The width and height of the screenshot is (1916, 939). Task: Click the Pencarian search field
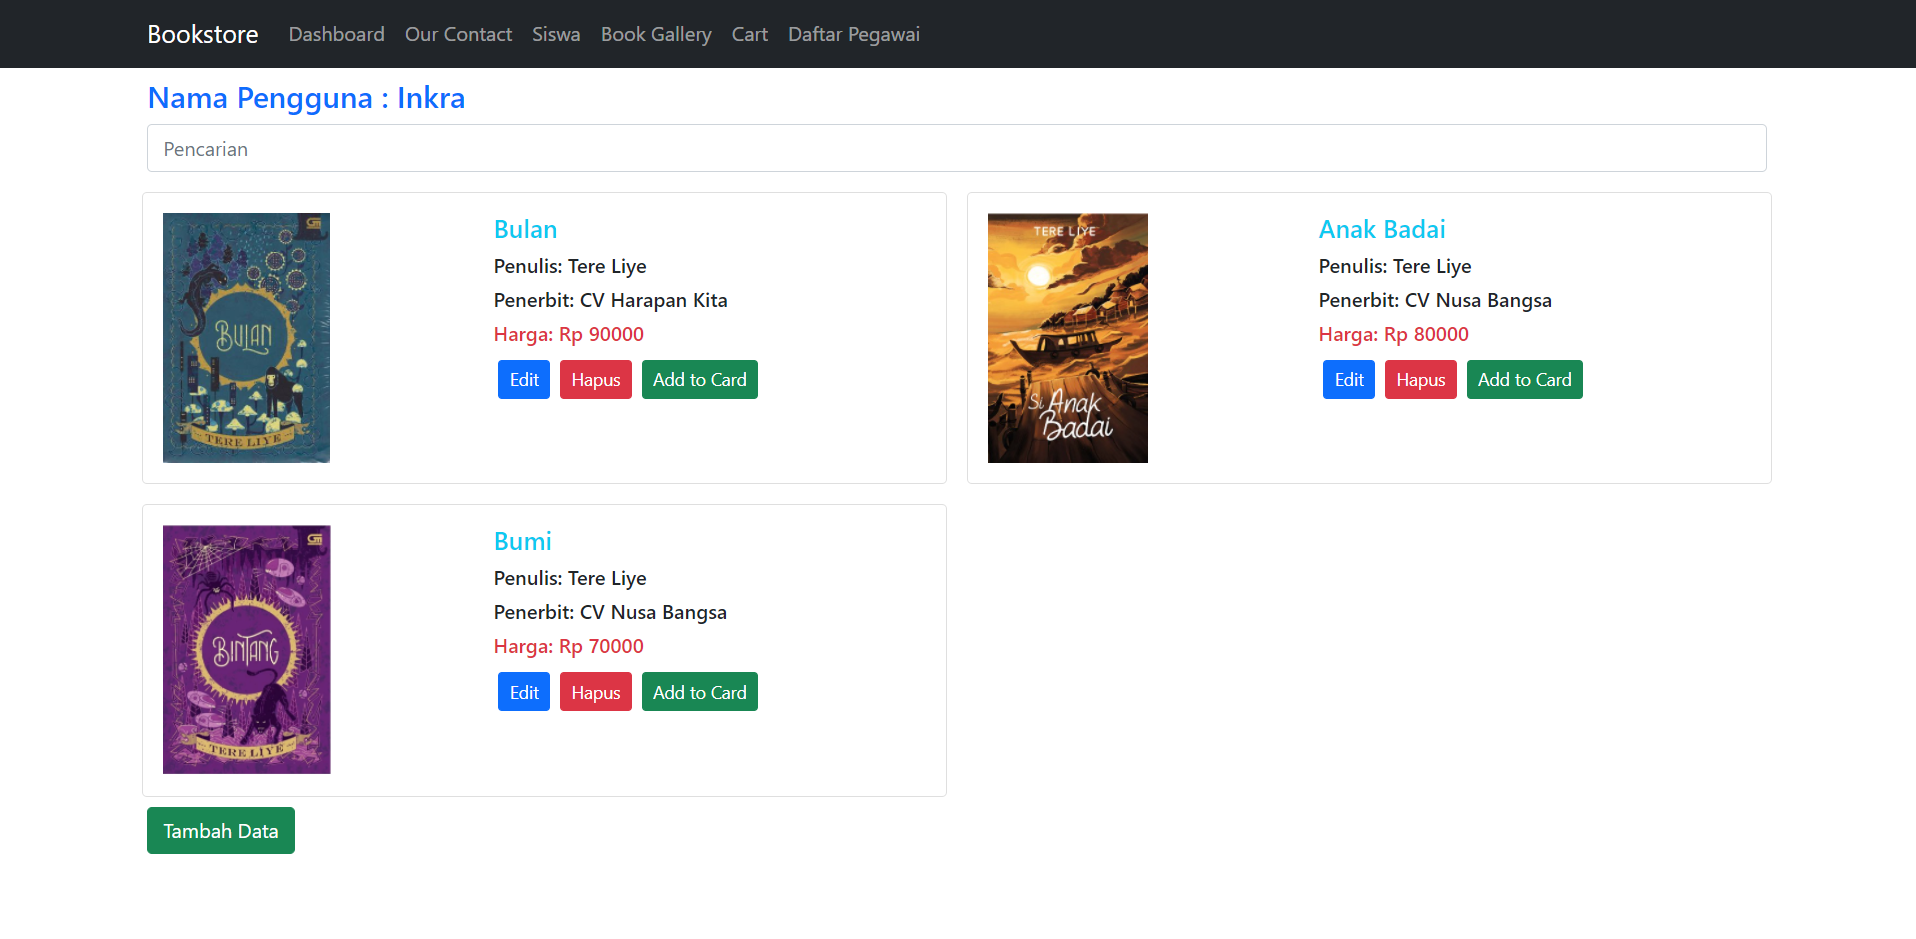[x=956, y=148]
